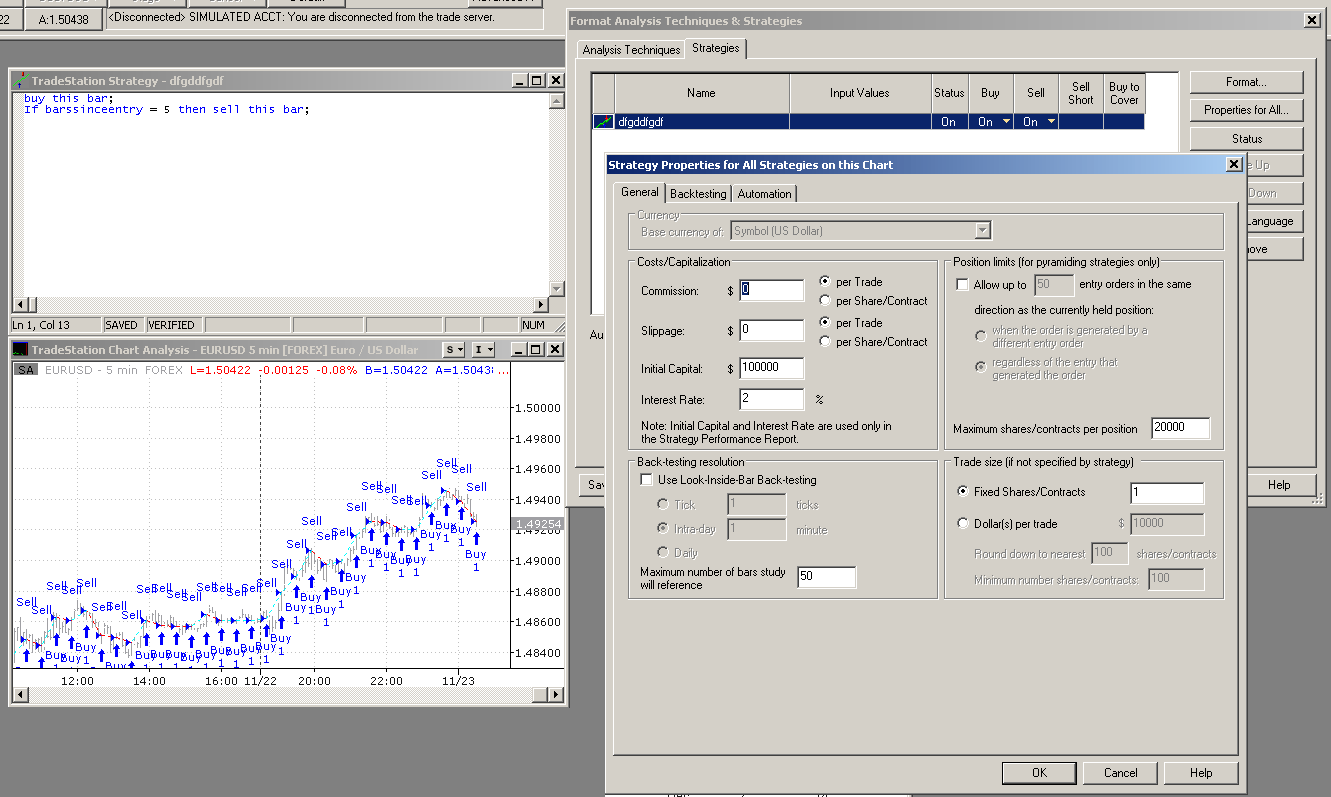Open the S dropdown in chart title bar
Viewport: 1331px width, 797px height.
(455, 350)
